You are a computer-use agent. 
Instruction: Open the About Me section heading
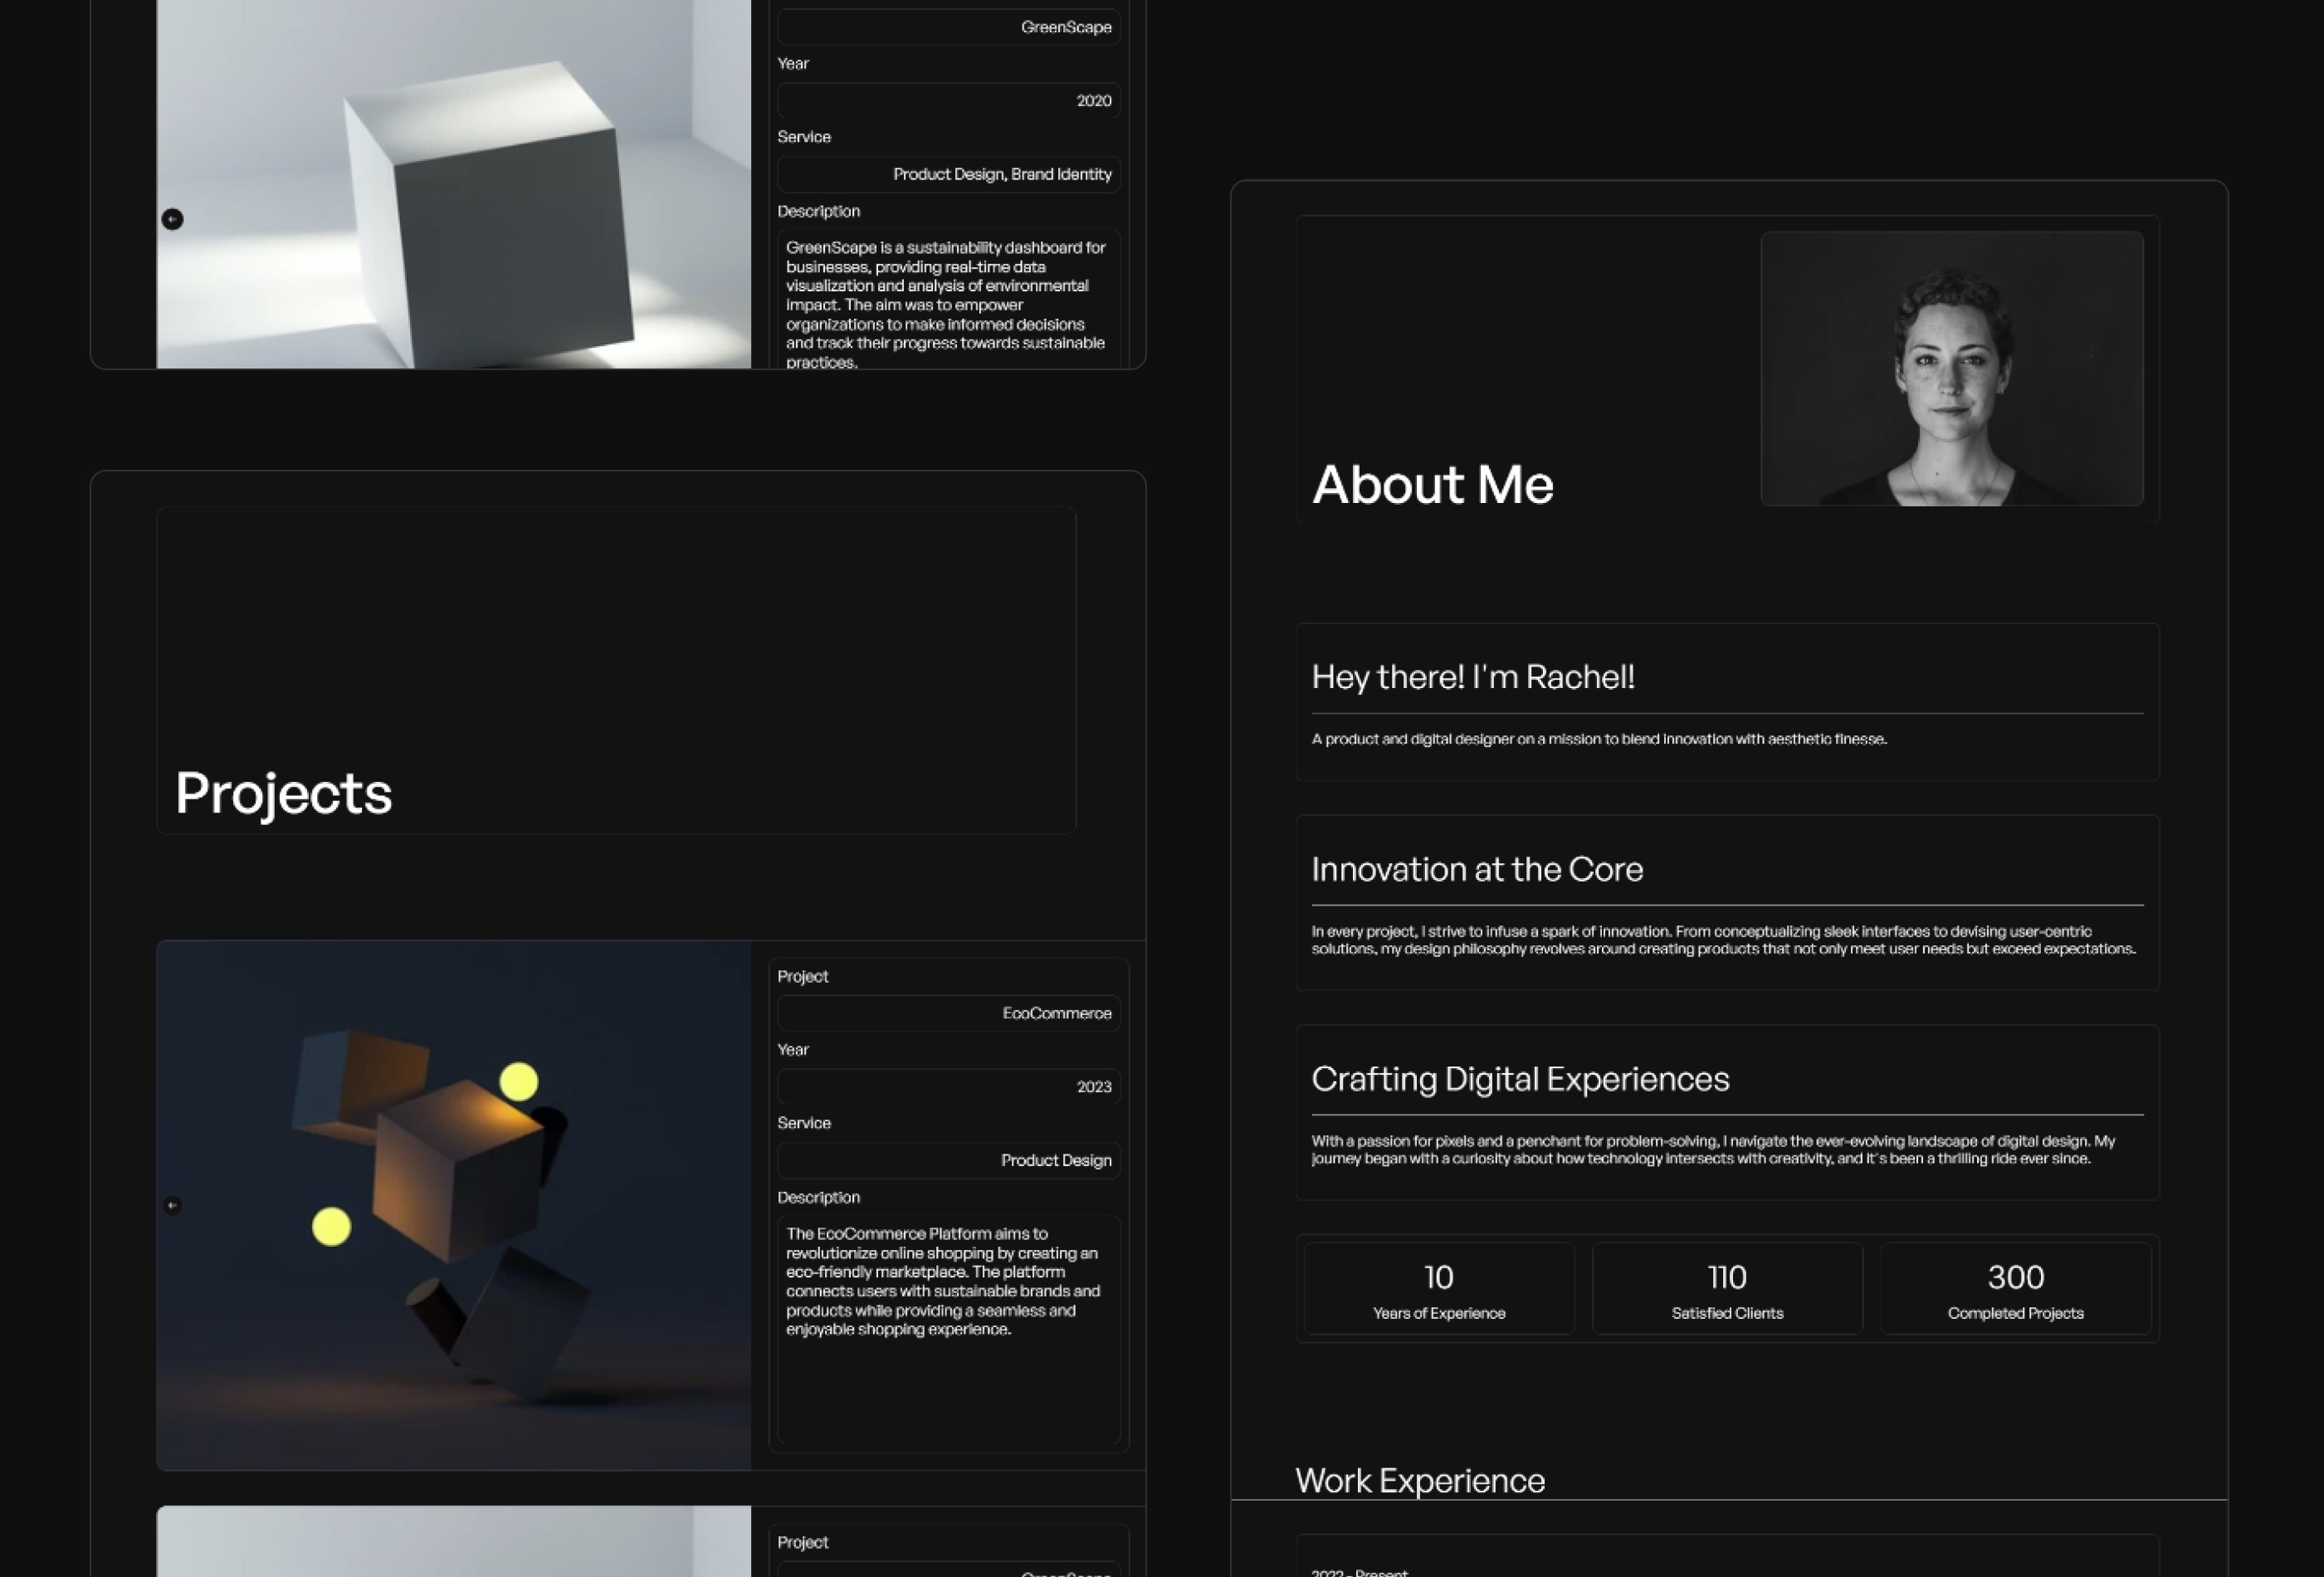1432,485
